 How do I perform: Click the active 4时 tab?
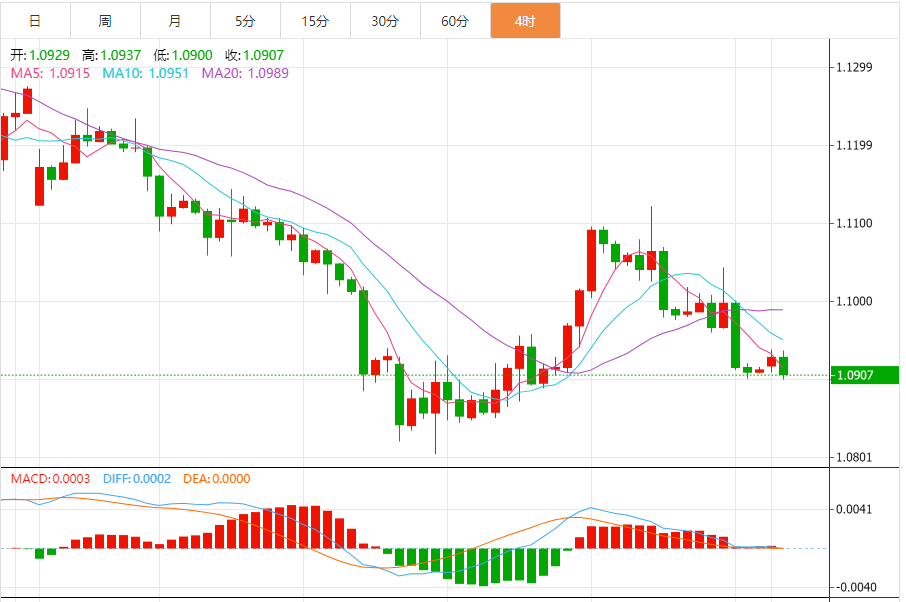coord(525,21)
